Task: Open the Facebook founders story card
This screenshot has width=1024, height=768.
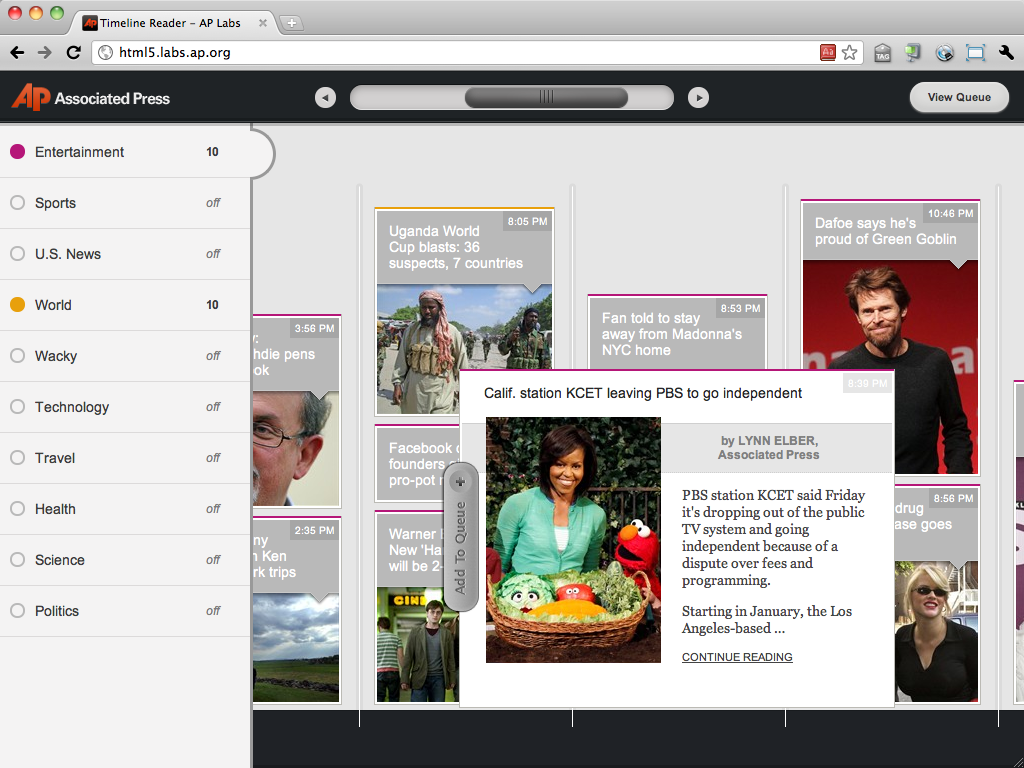Action: [418, 464]
